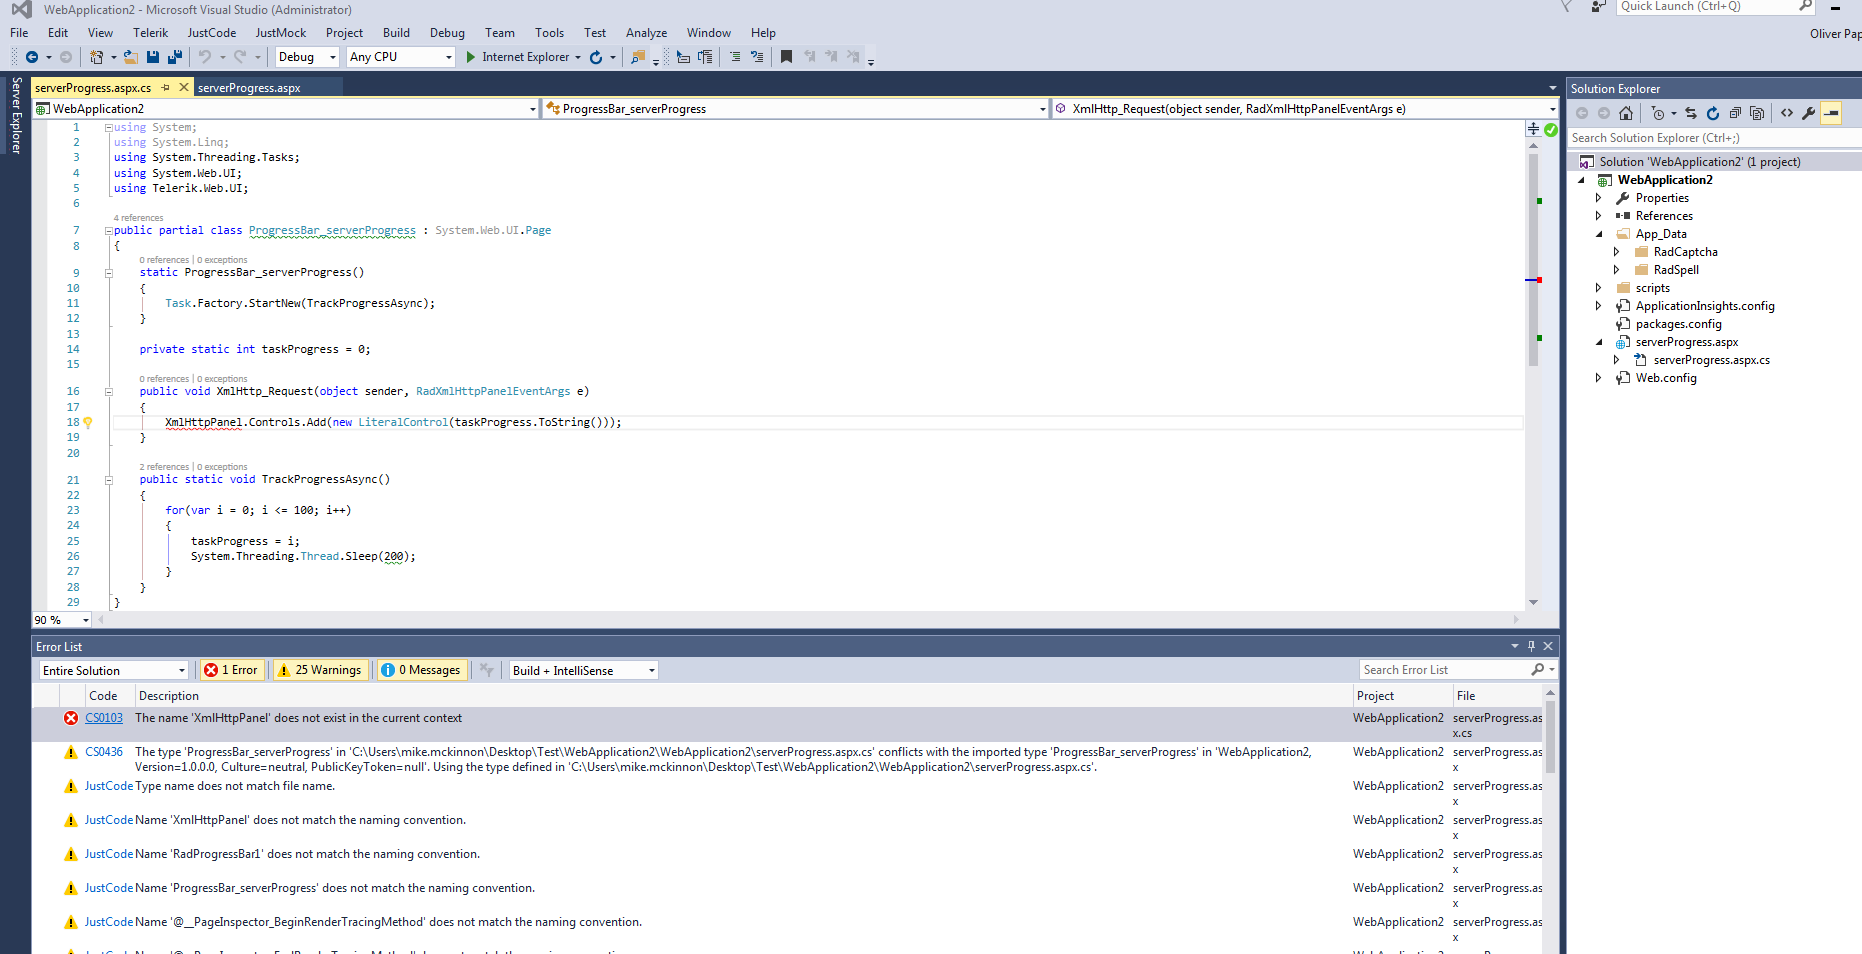Click the code editor vertical scrollbar thumb

pos(1533,260)
